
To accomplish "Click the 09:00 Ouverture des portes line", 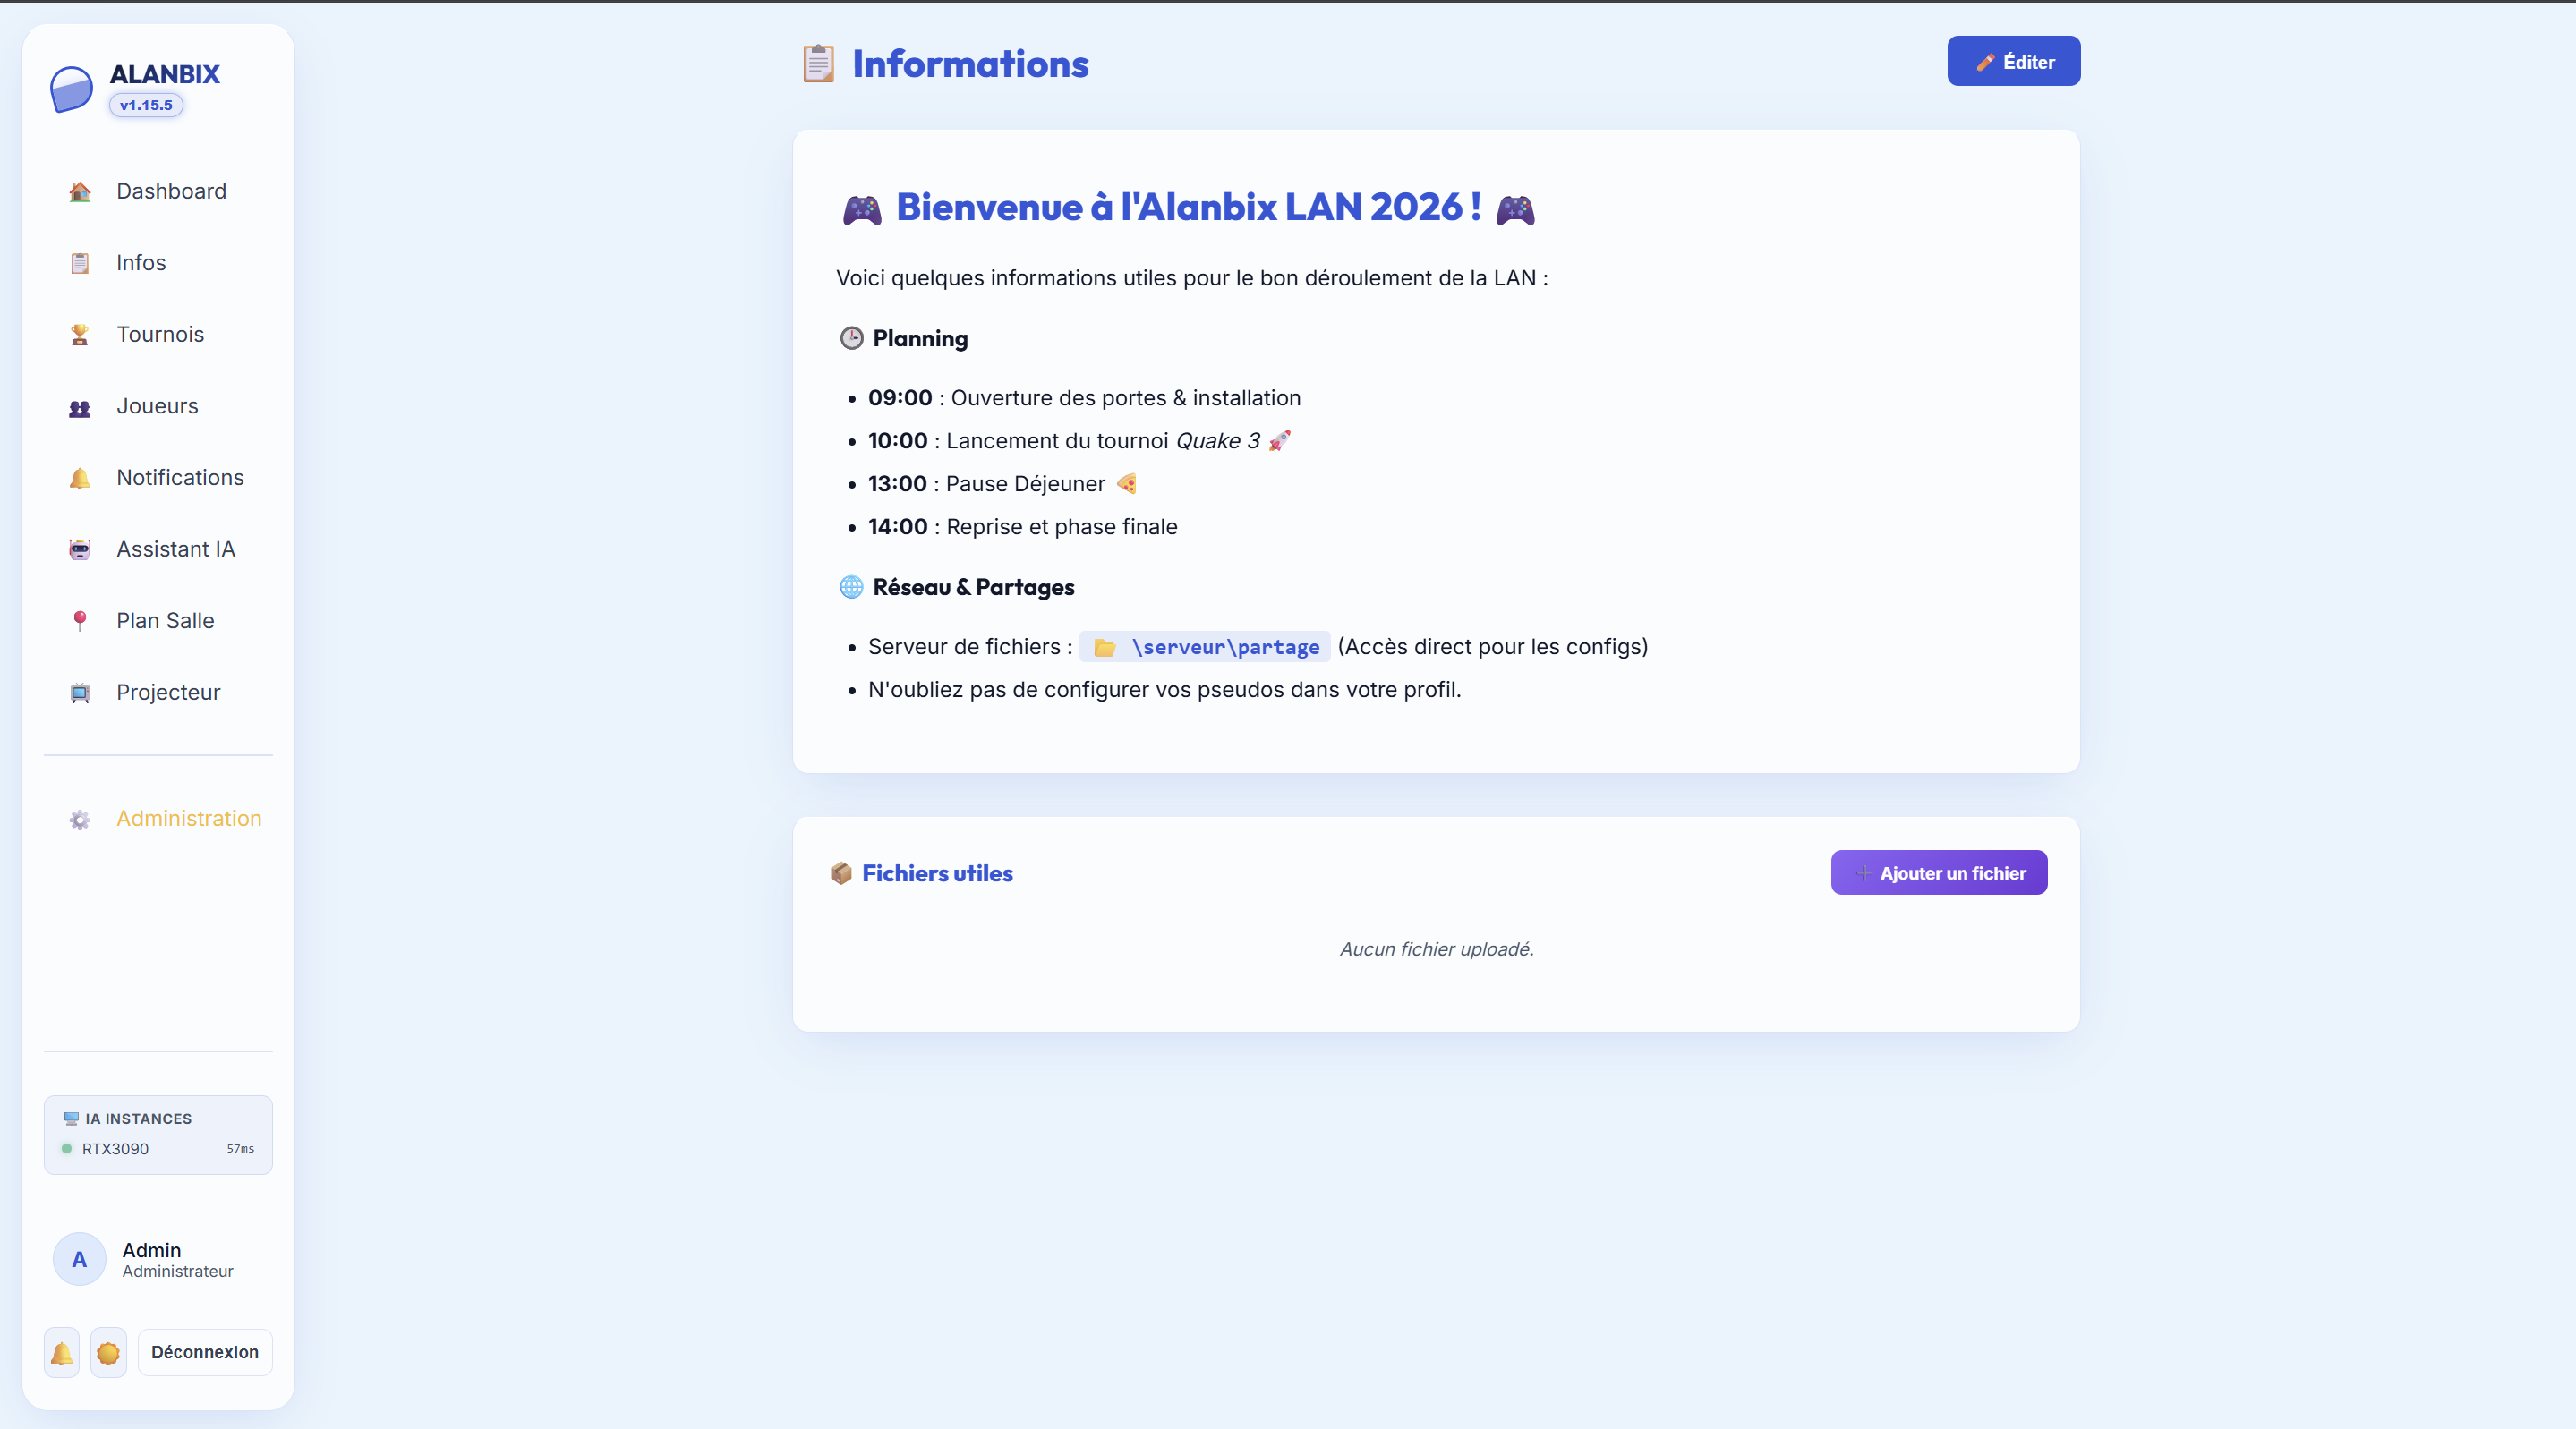I will (x=1084, y=398).
